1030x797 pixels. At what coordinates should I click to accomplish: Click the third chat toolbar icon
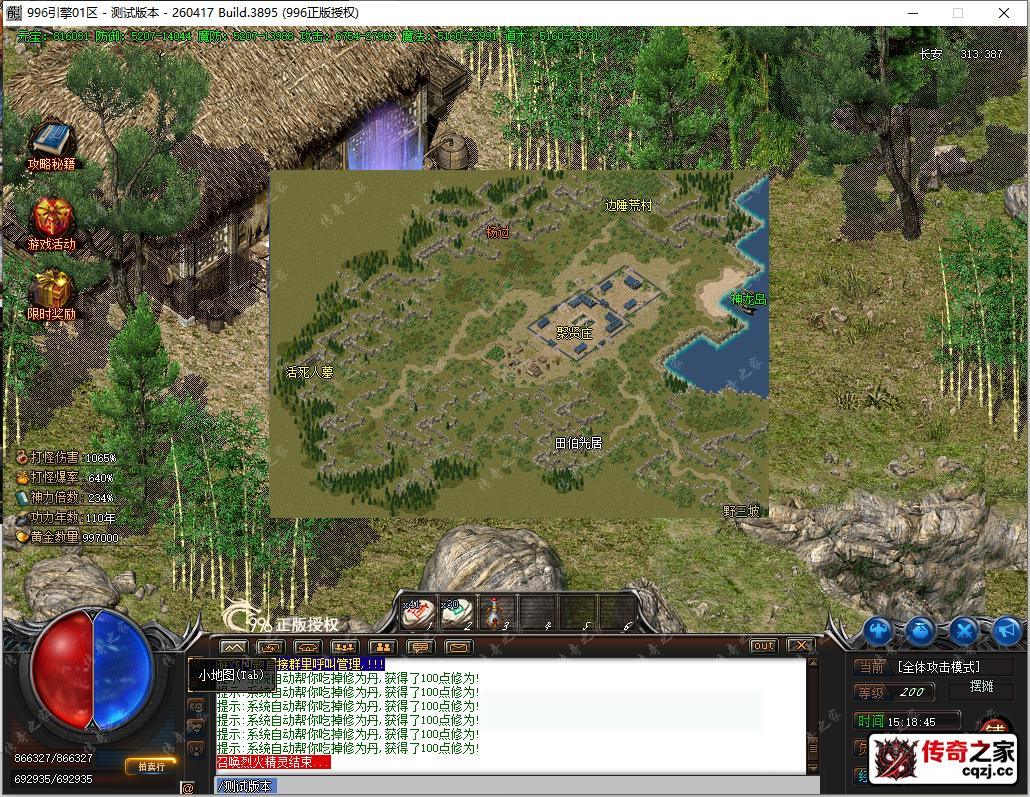coord(307,647)
